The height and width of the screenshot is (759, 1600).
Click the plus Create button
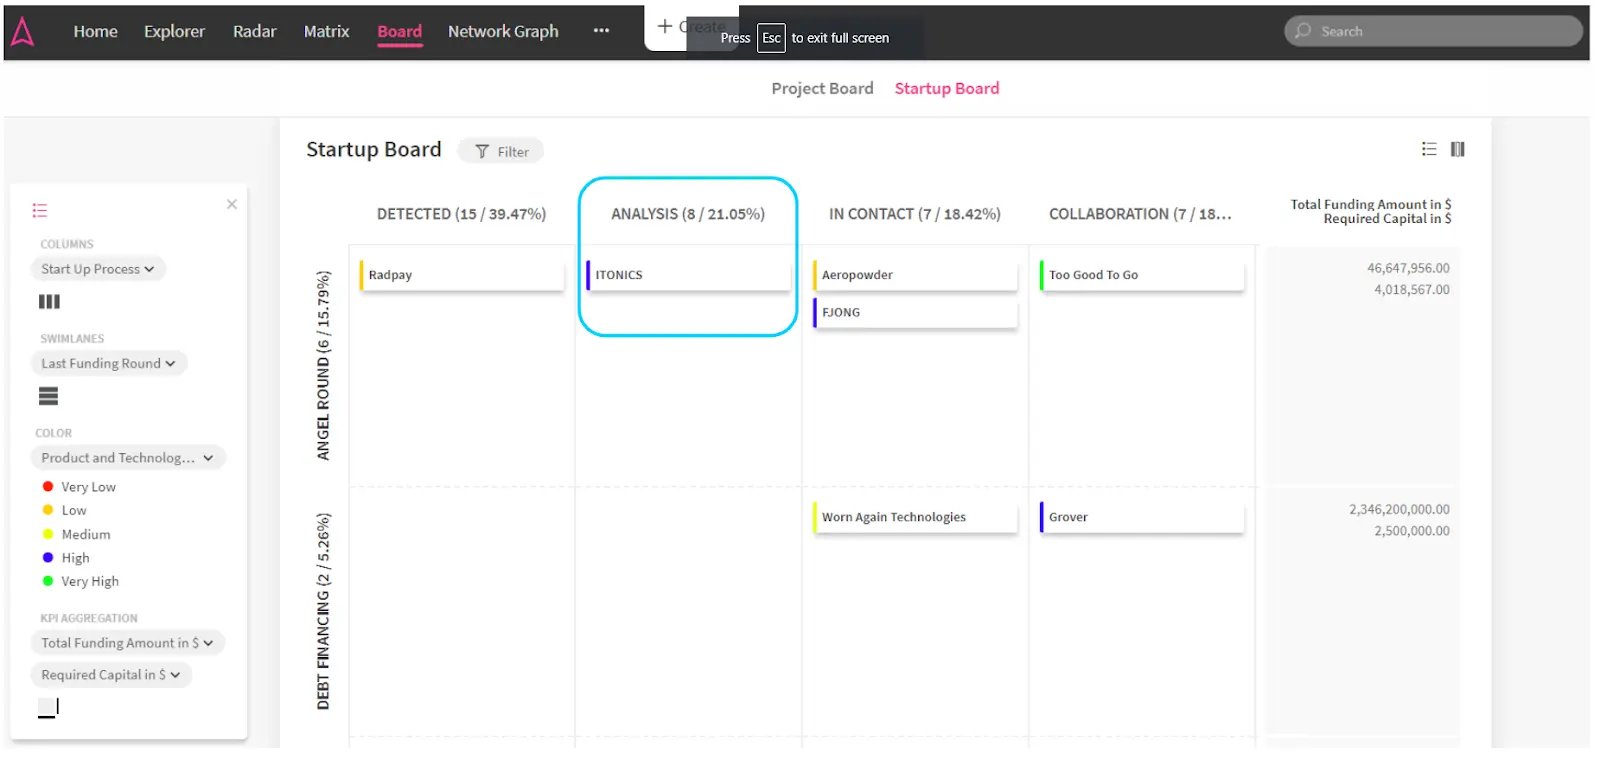(691, 27)
